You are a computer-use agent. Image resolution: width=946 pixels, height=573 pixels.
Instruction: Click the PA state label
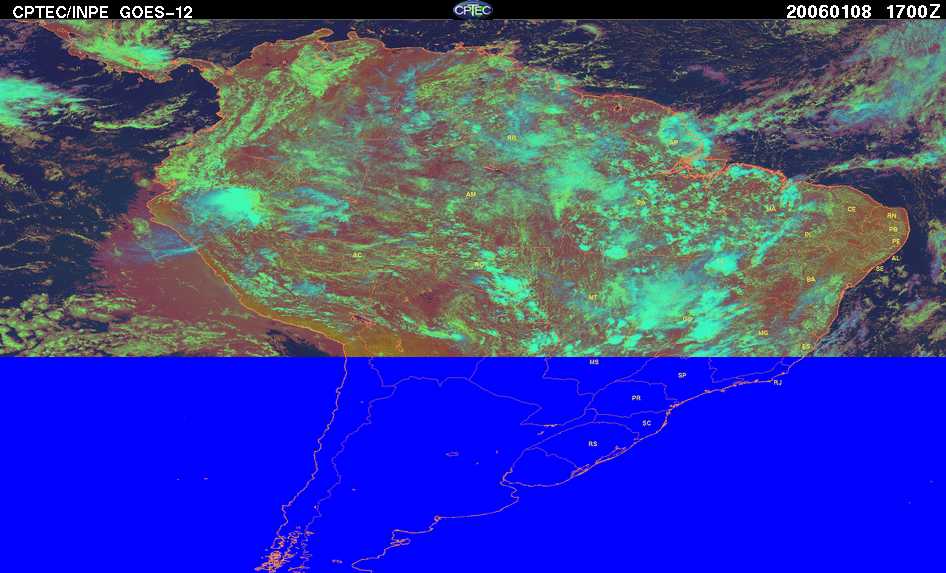641,203
